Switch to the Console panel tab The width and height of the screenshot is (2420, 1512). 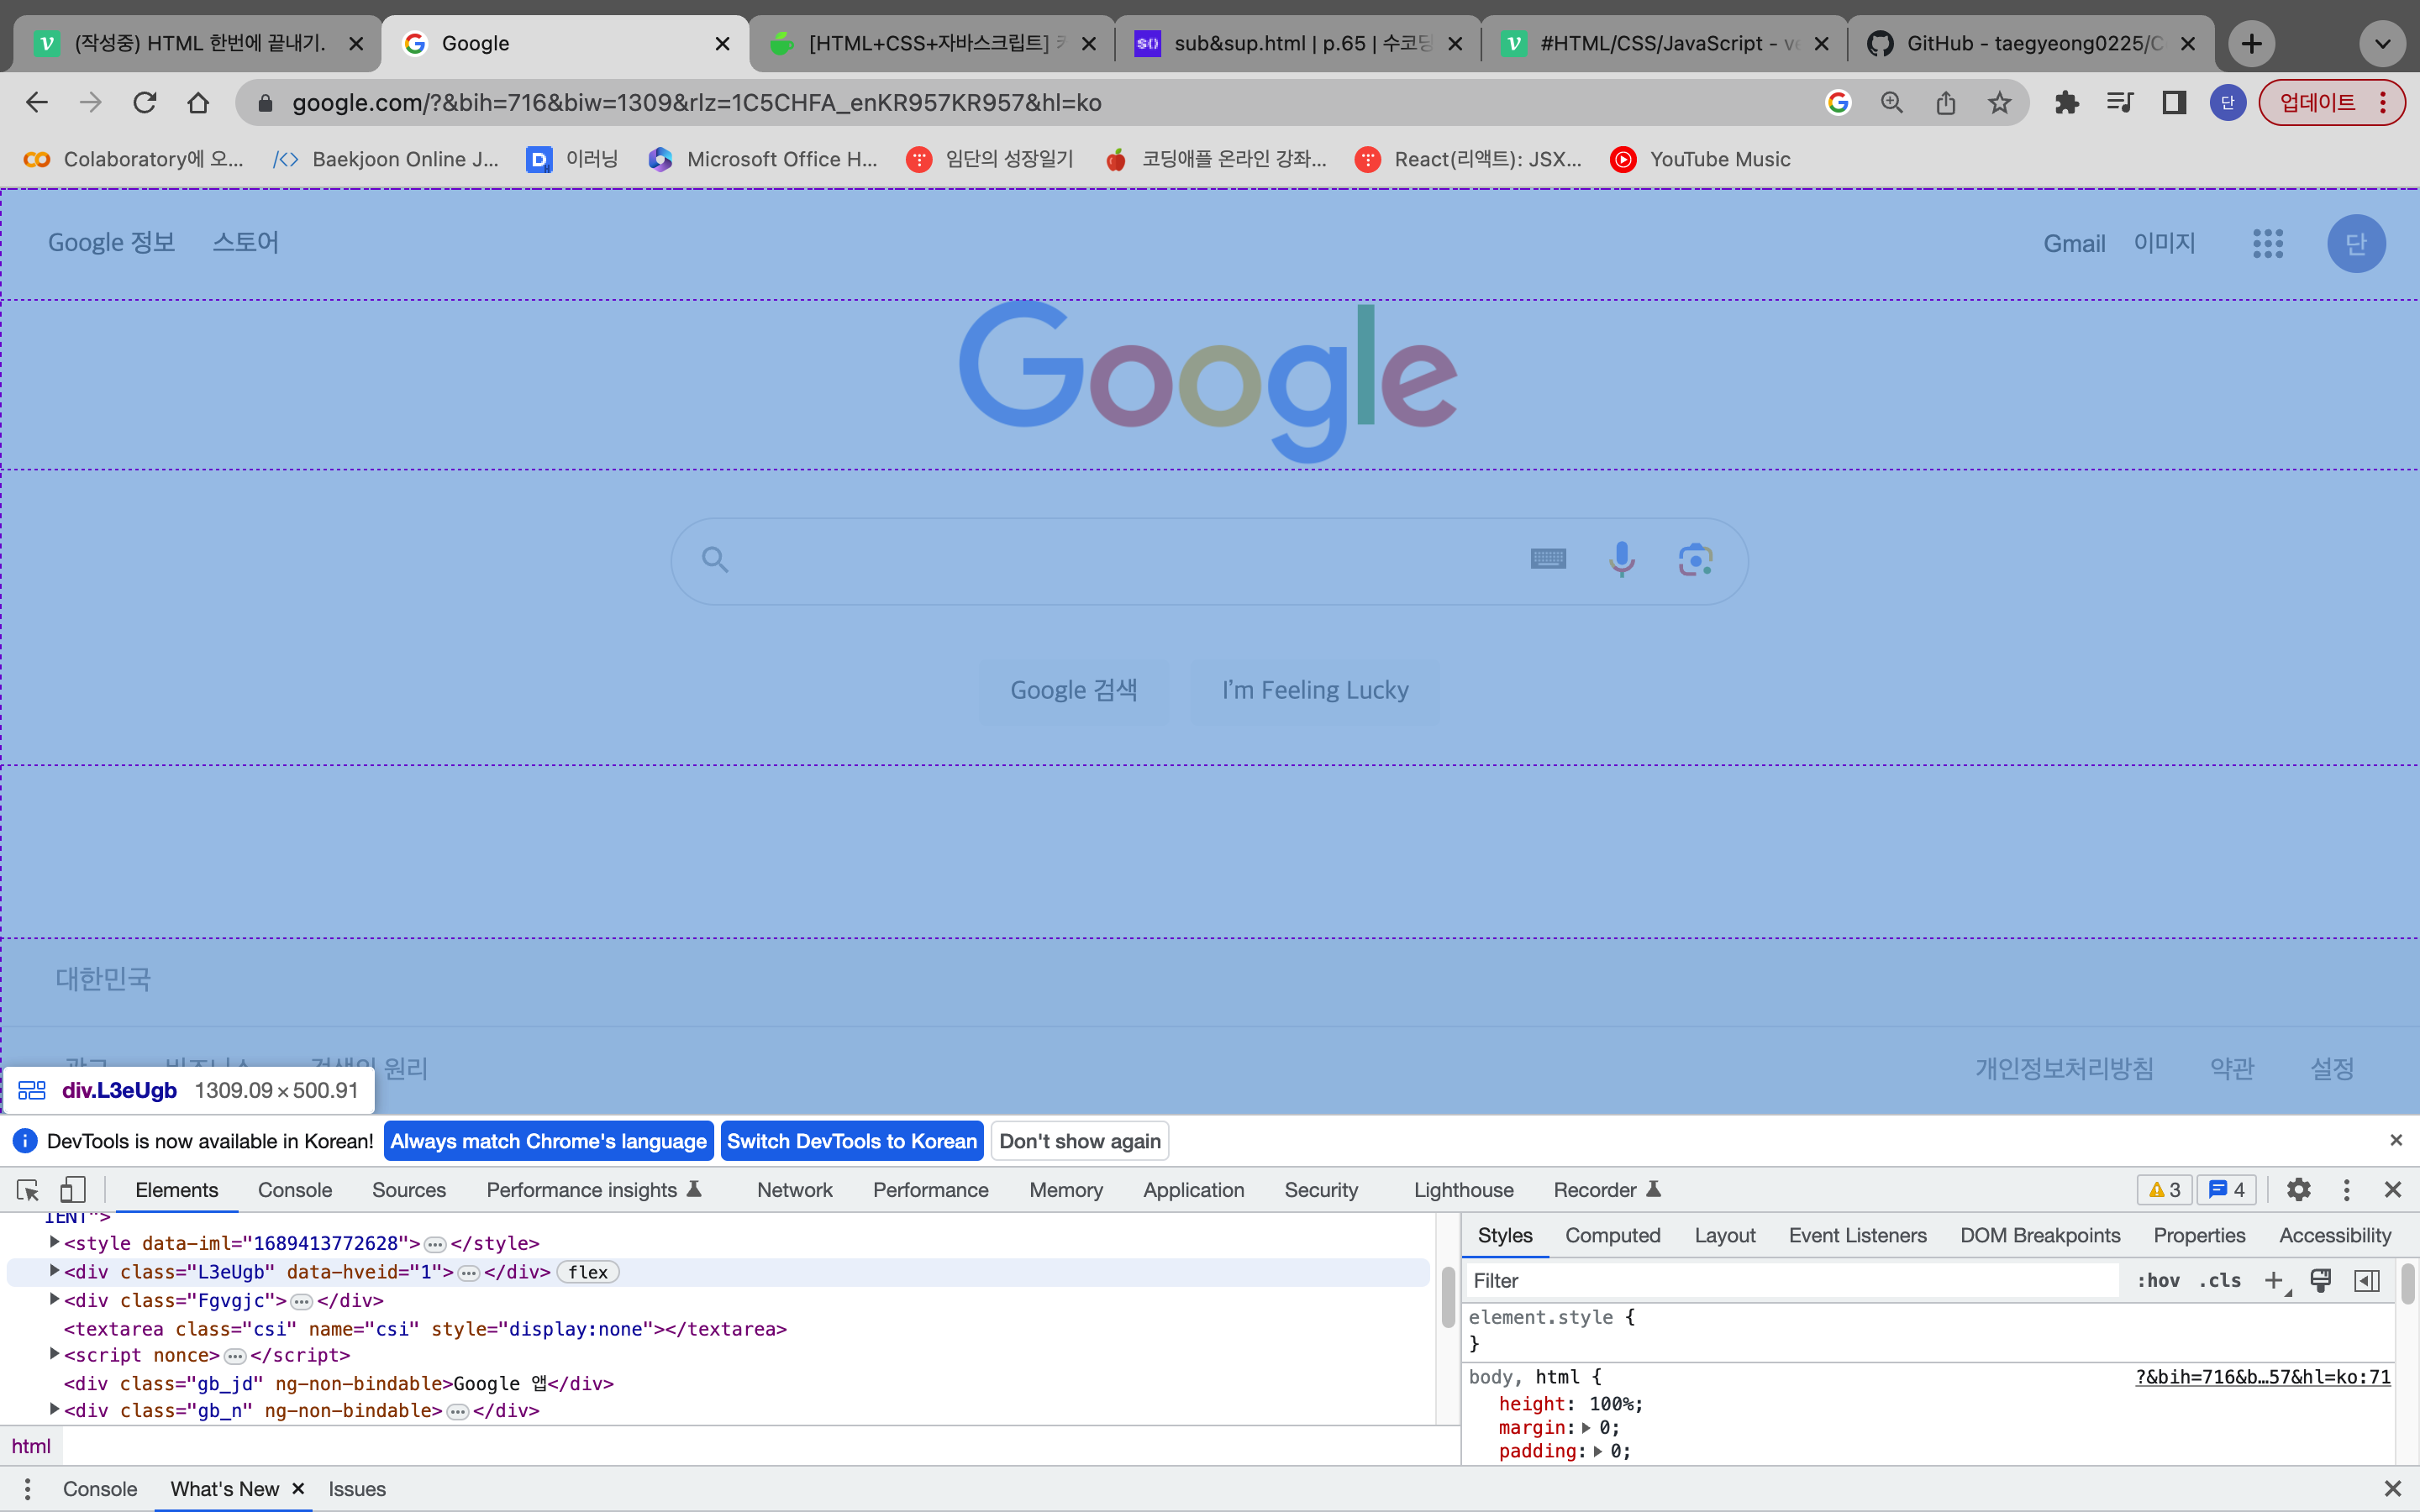(295, 1190)
